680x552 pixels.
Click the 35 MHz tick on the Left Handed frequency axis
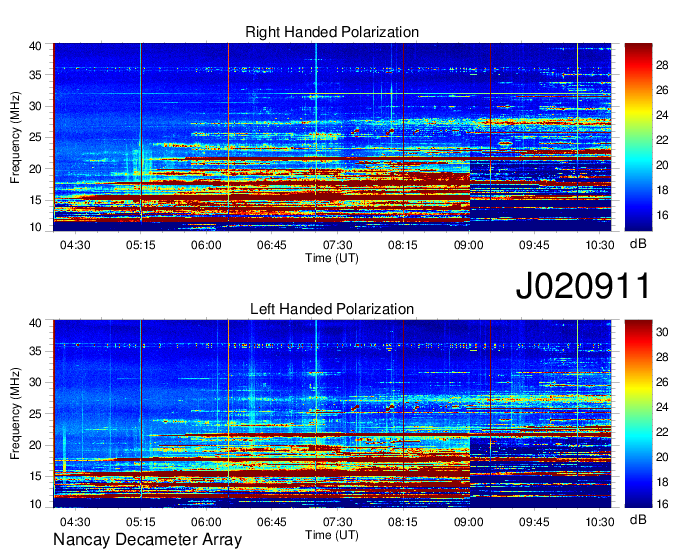pos(35,351)
